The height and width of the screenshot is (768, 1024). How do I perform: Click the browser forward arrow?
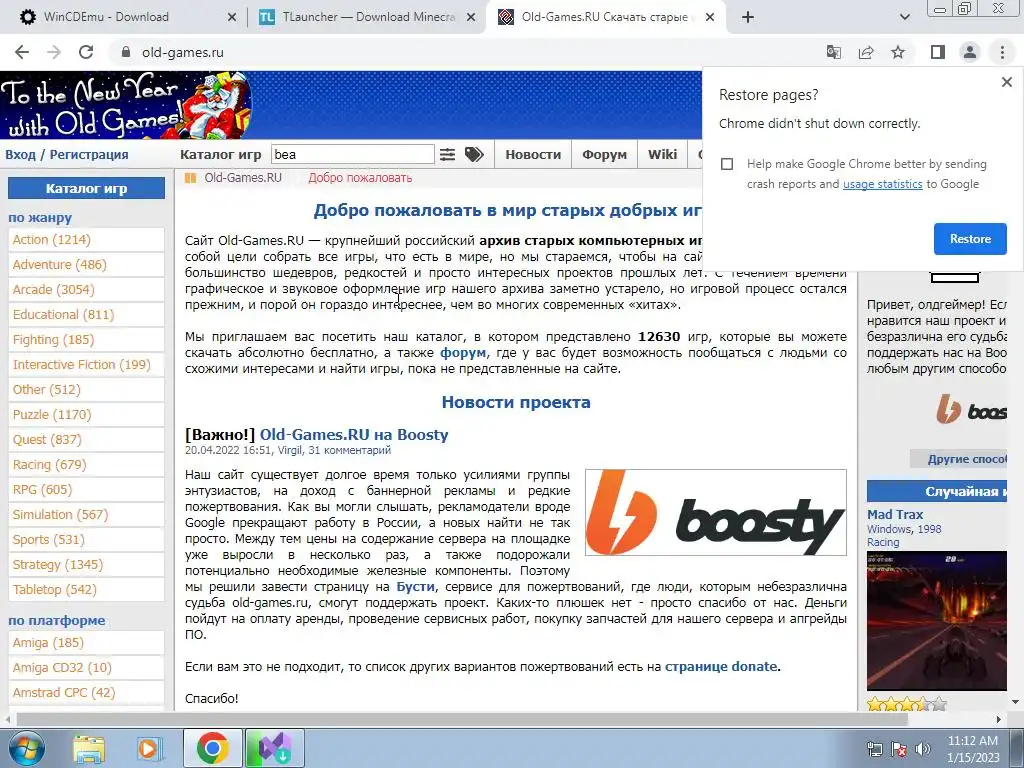coord(54,52)
